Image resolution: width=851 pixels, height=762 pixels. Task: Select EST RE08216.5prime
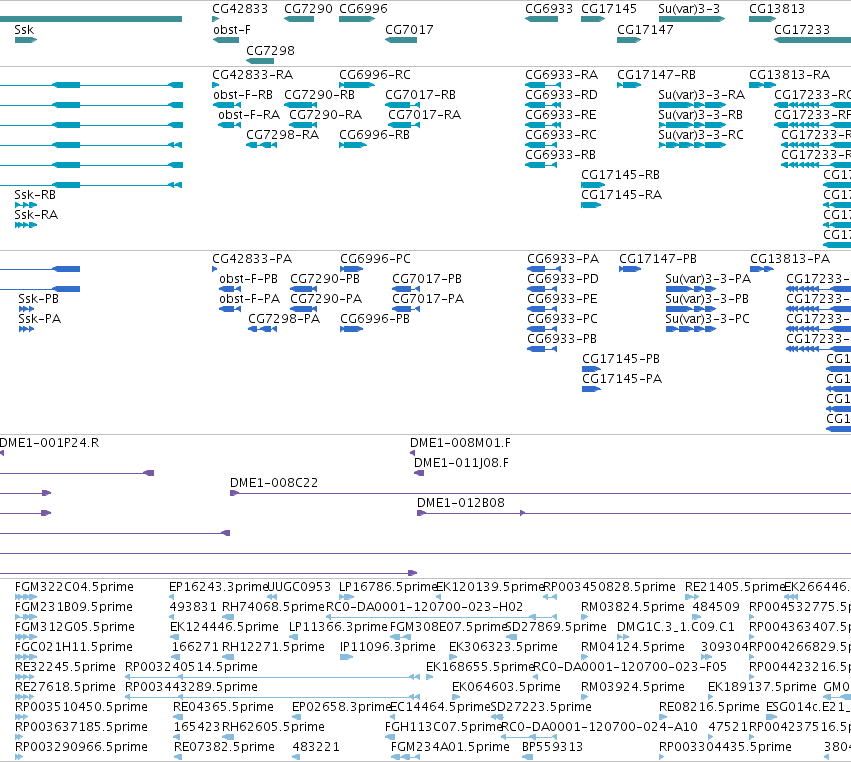(662, 717)
